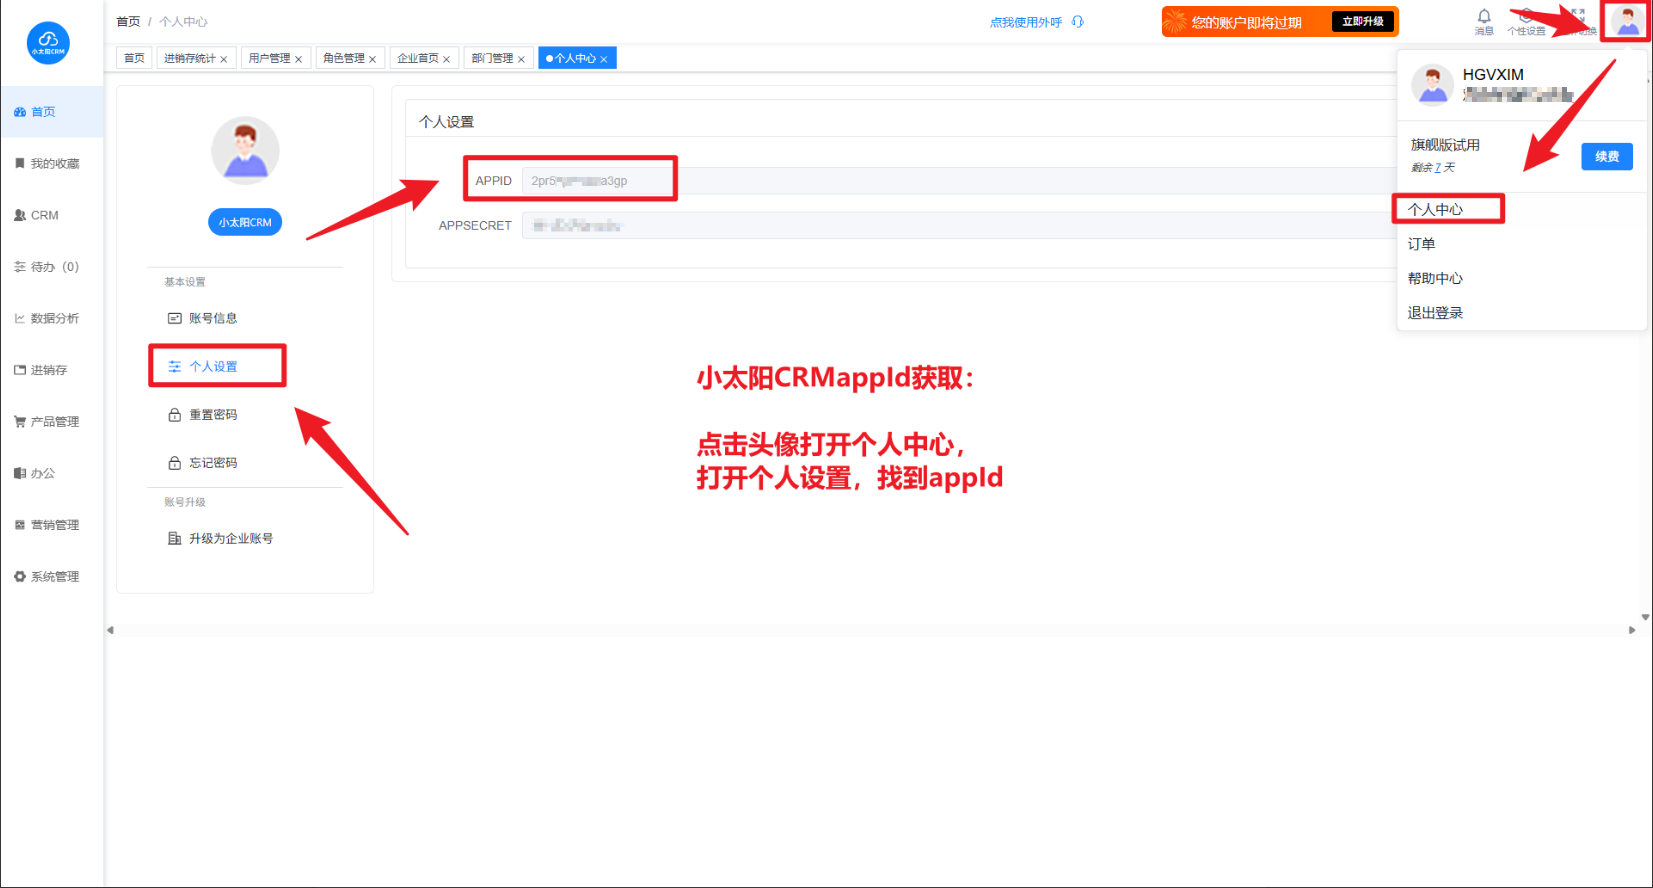Click the avatar in the account dropdown
1653x888 pixels.
1432,85
